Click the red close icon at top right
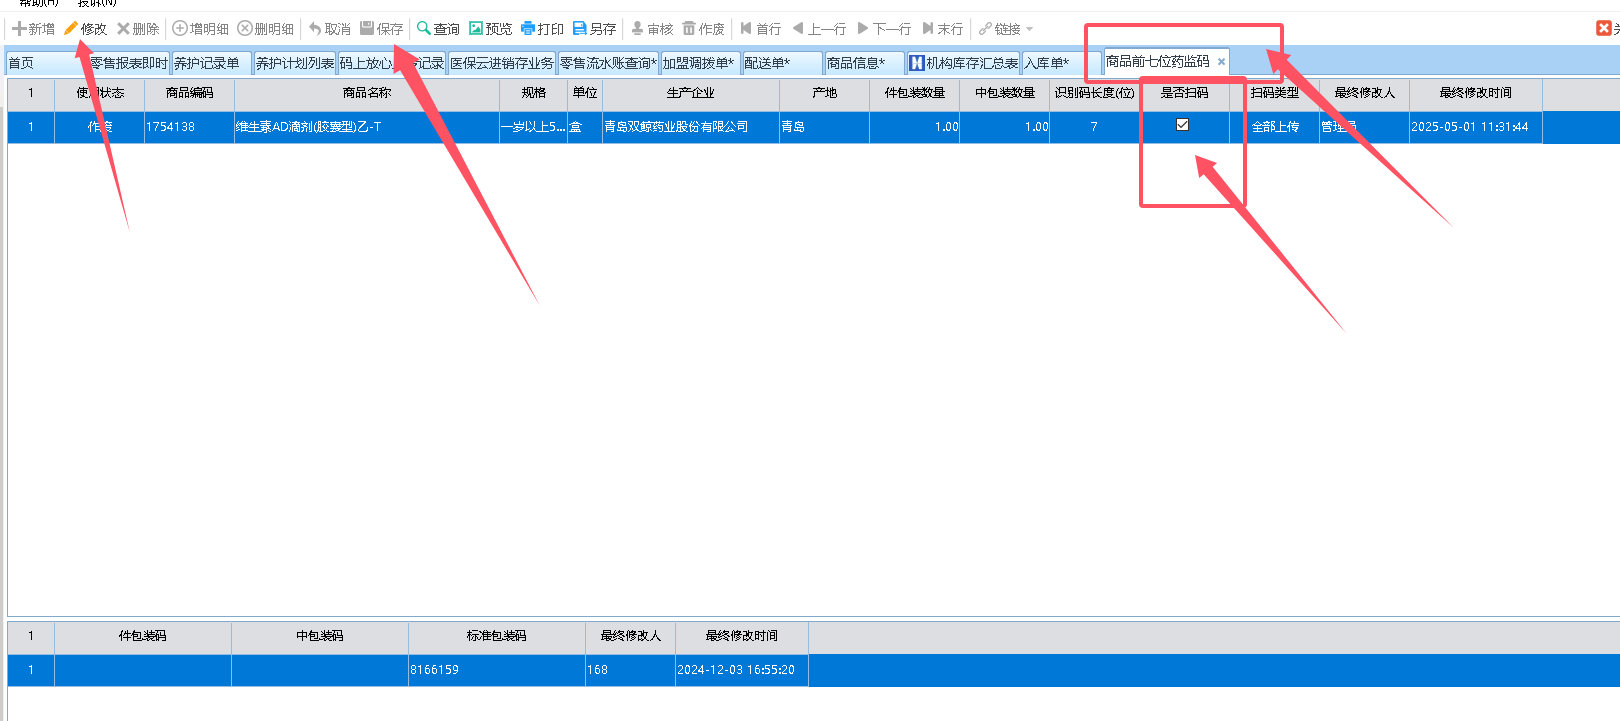This screenshot has width=1620, height=721. pyautogui.click(x=1603, y=28)
